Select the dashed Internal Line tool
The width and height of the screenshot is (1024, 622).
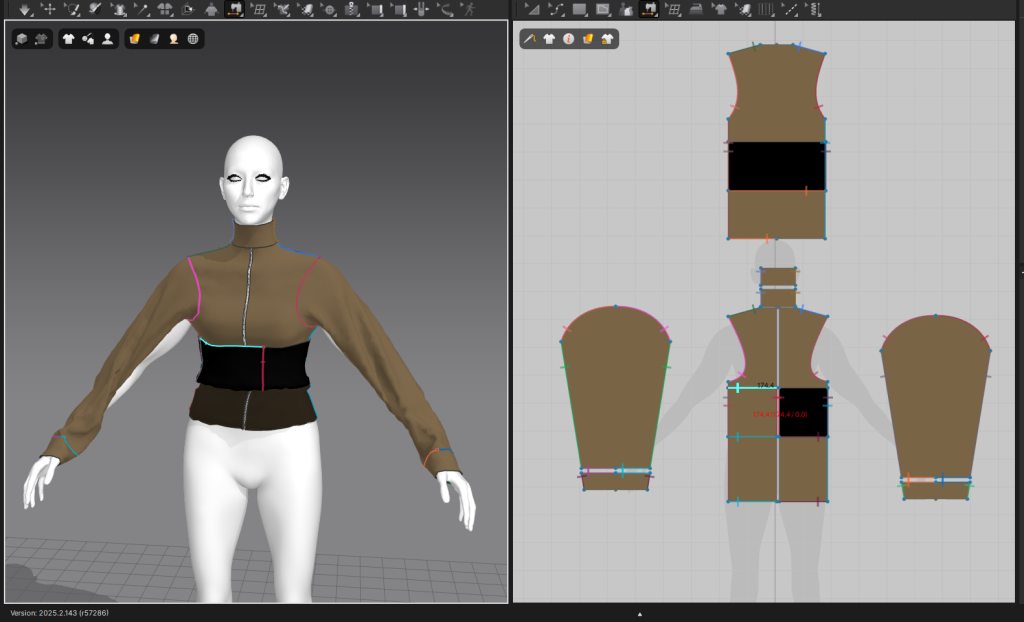790,9
